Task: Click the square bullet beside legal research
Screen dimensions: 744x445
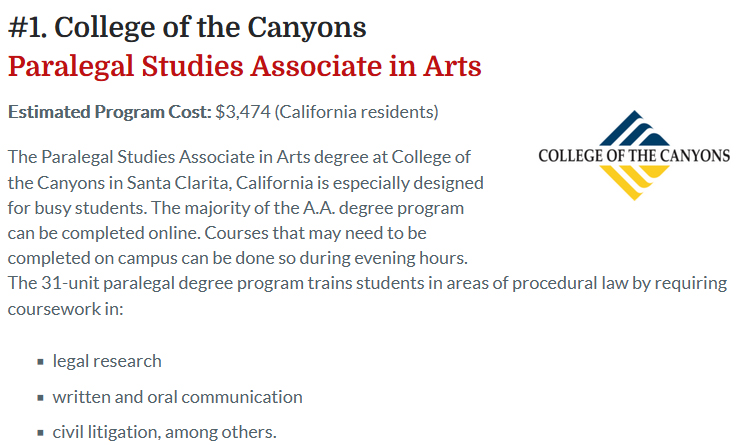Action: [40, 362]
